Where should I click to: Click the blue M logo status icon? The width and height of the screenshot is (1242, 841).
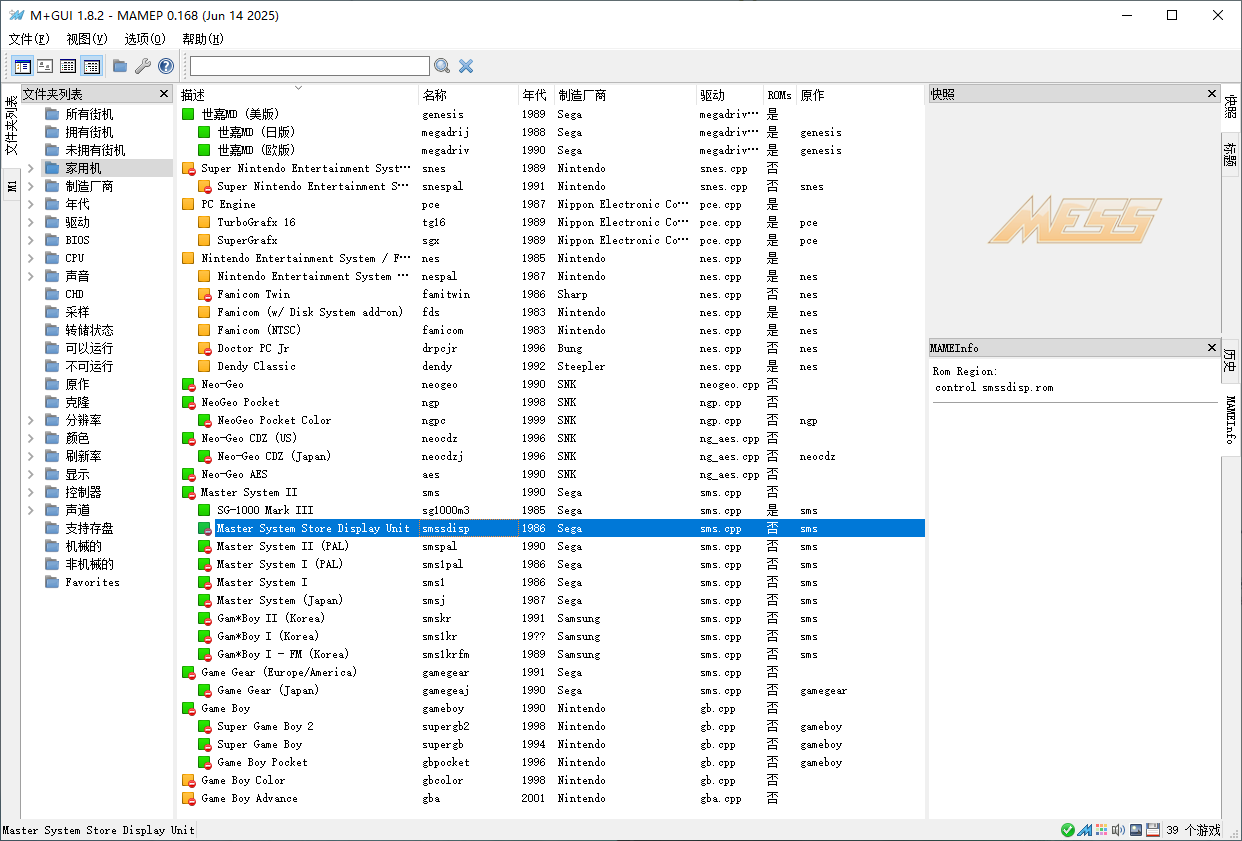(1084, 830)
